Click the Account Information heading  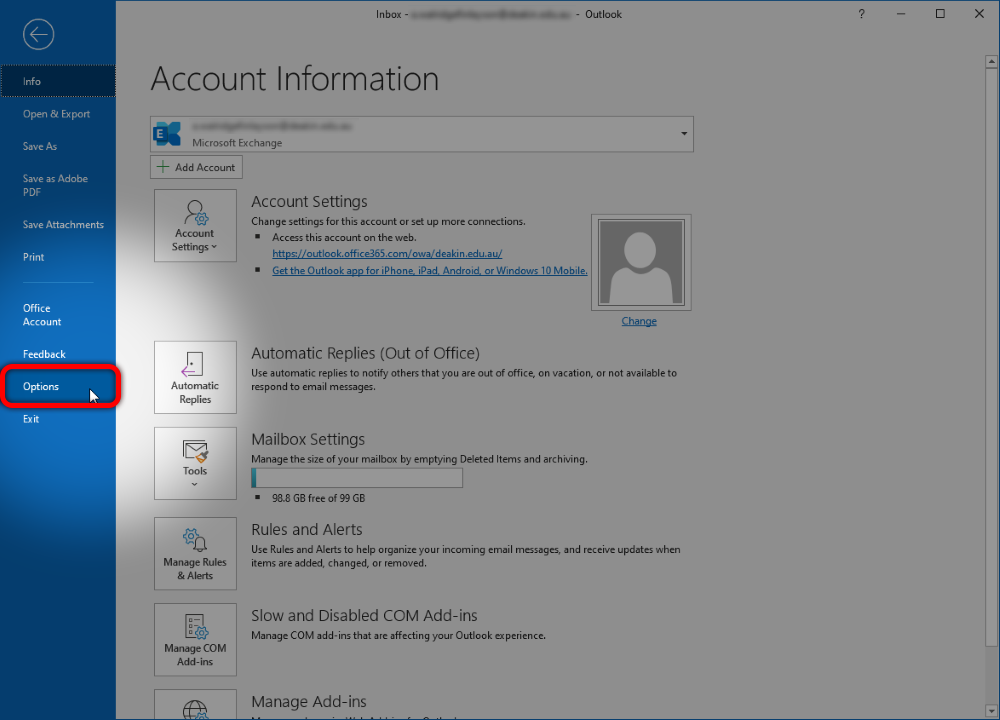point(295,79)
